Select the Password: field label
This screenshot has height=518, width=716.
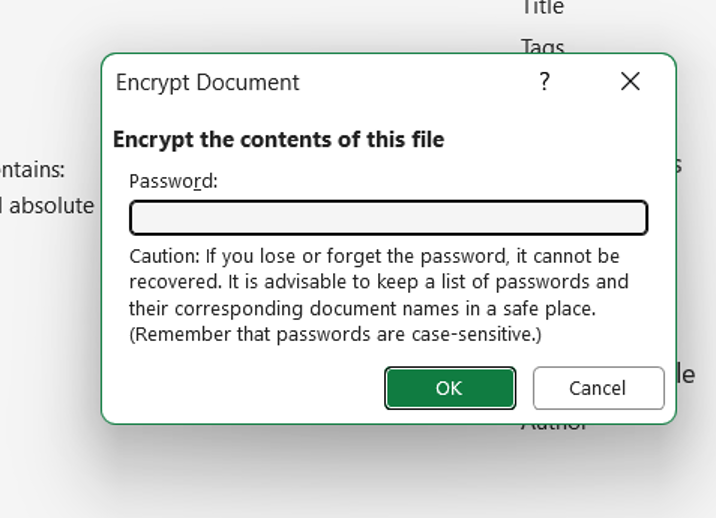(x=173, y=181)
